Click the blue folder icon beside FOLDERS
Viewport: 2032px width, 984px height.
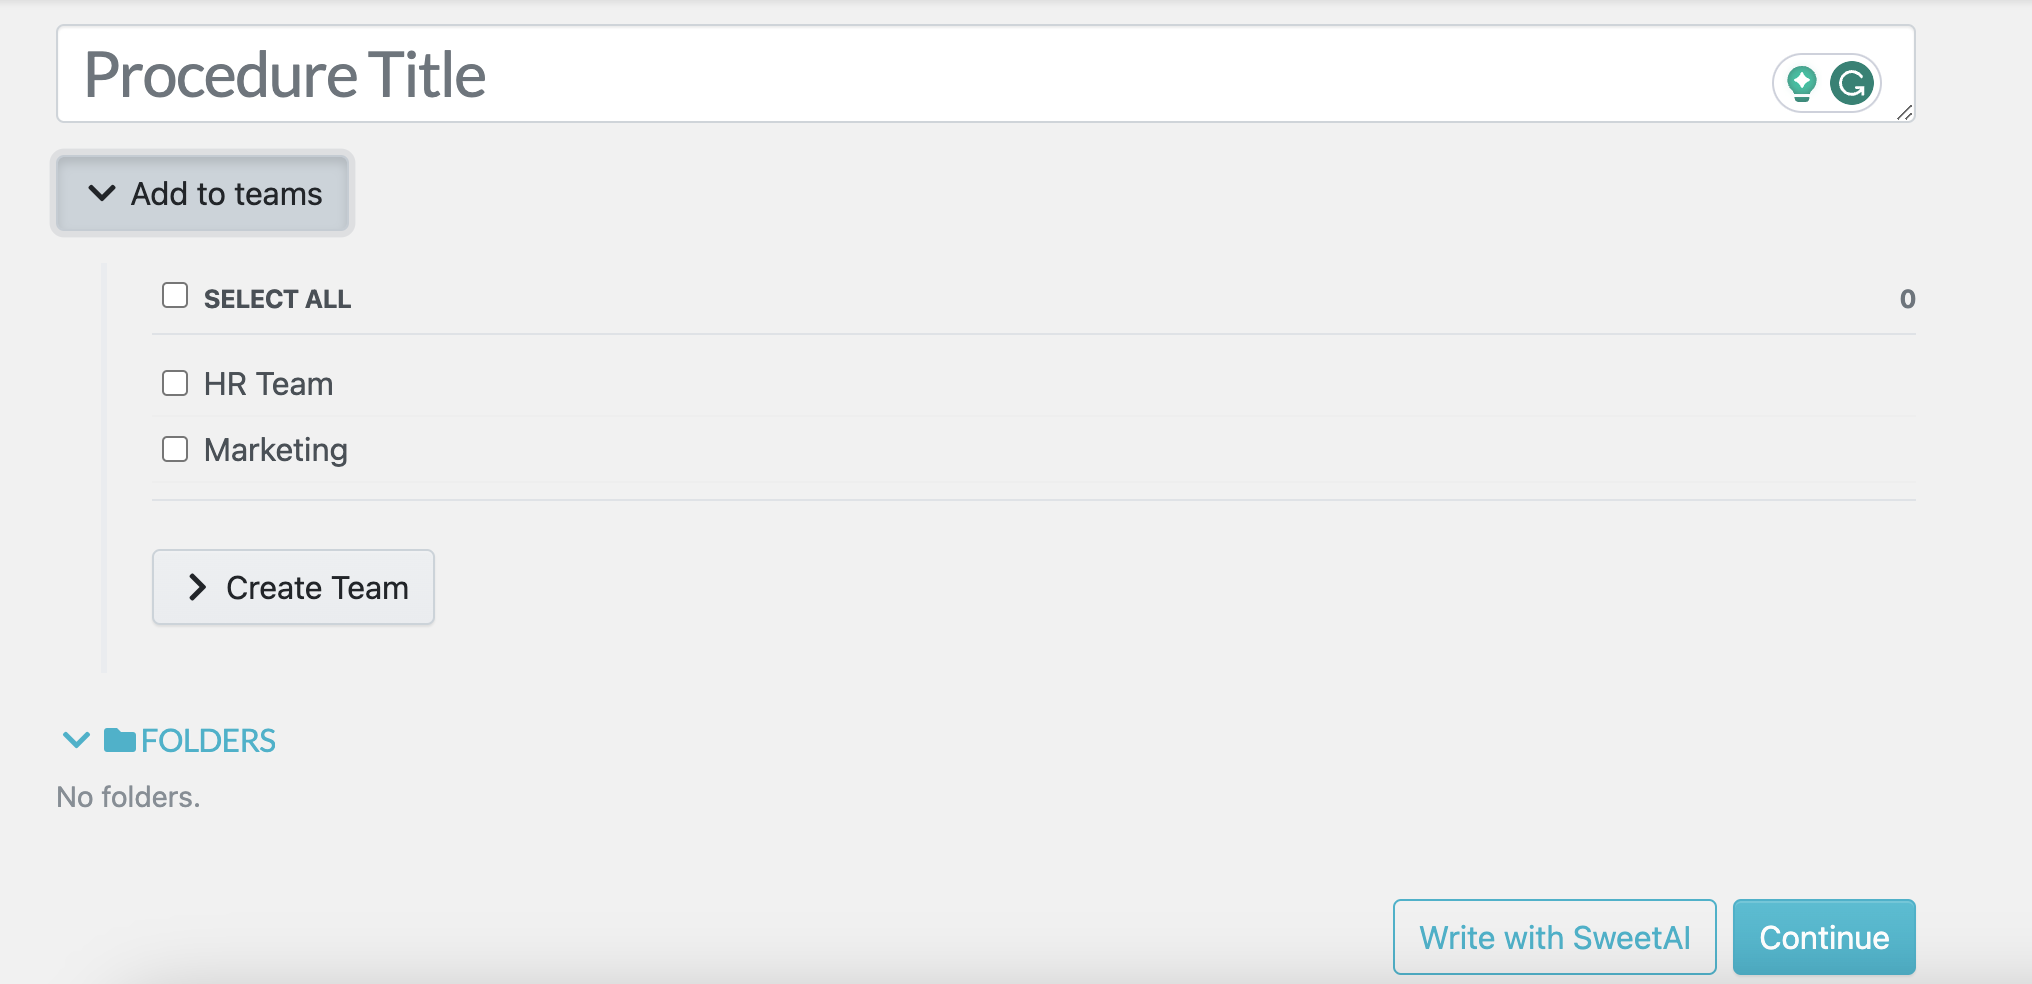[x=120, y=740]
